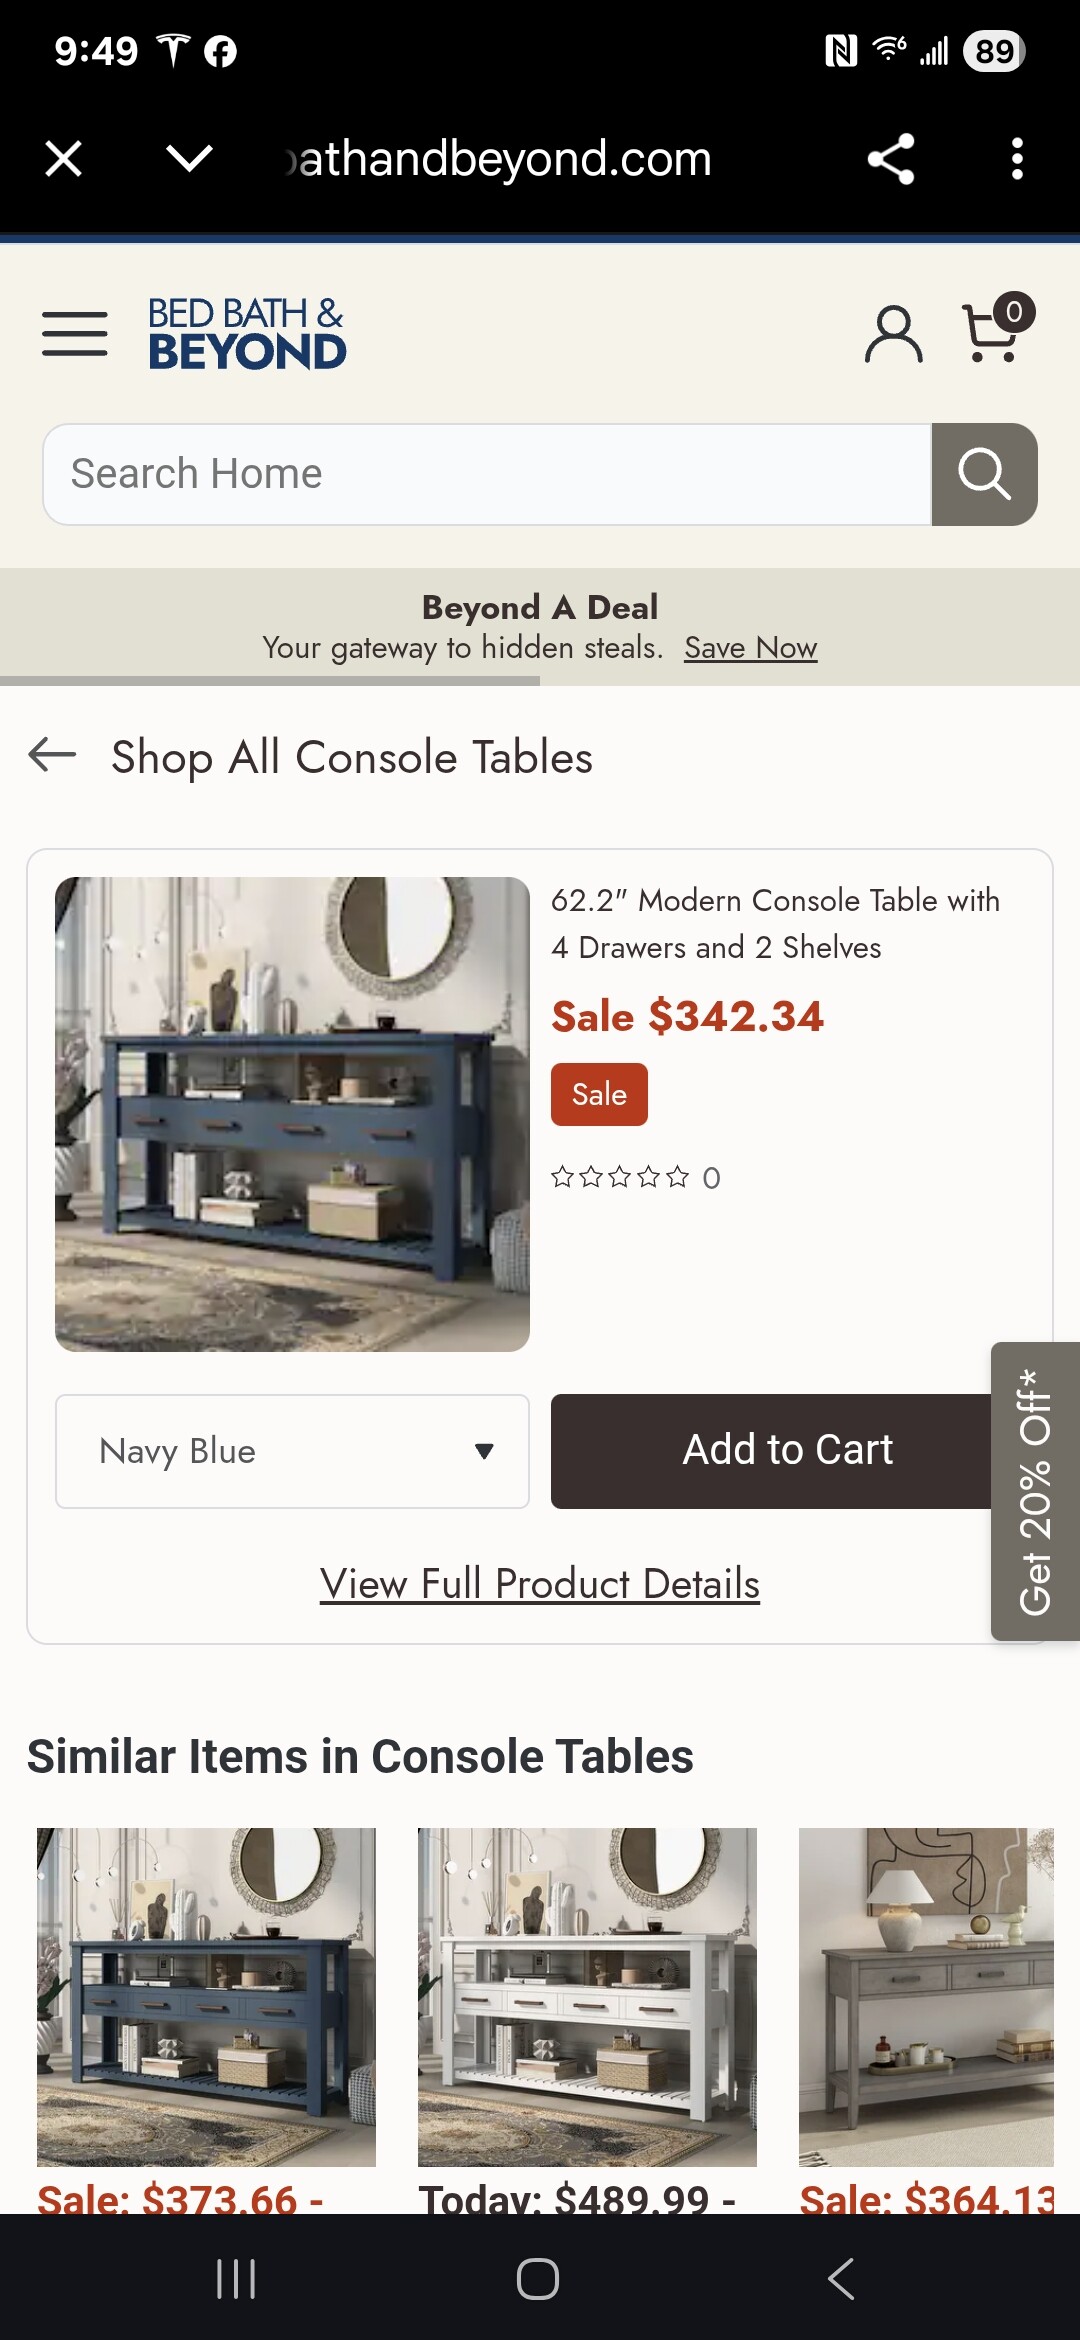Close the in-app browser tab

coord(64,158)
